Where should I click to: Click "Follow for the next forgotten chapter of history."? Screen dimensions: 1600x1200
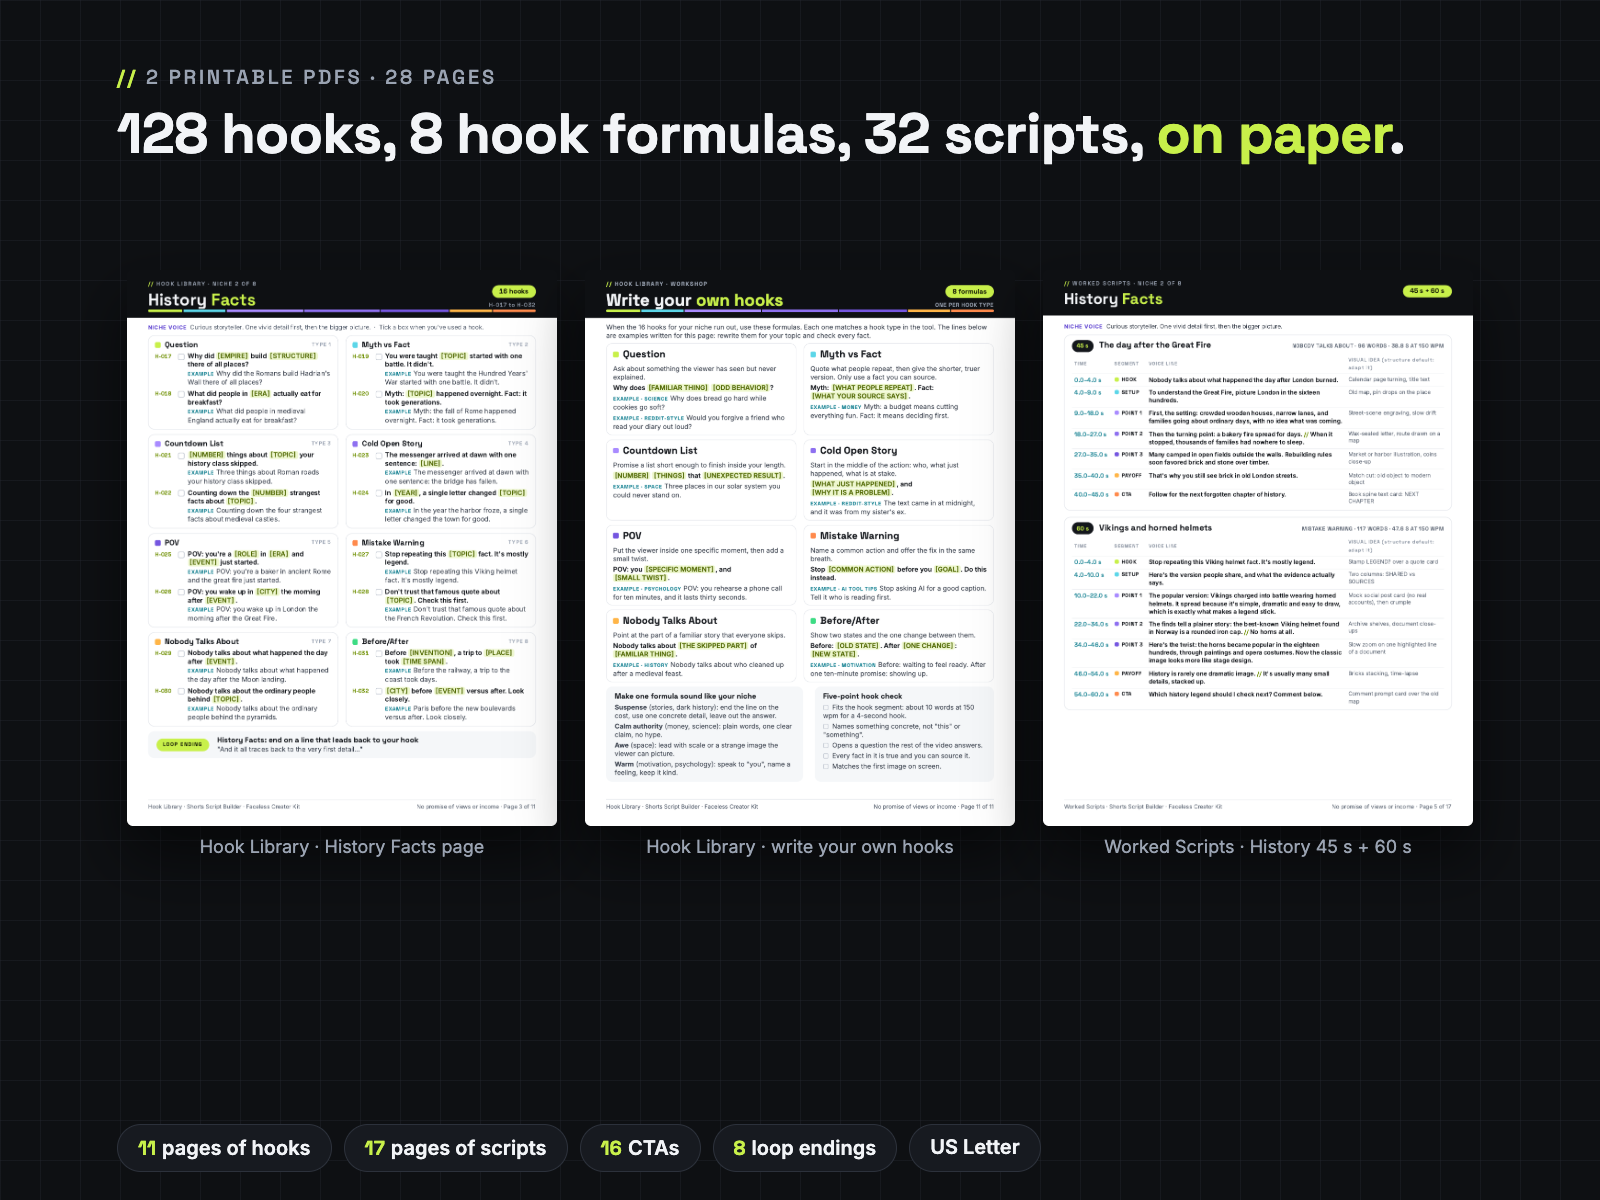click(x=1217, y=494)
